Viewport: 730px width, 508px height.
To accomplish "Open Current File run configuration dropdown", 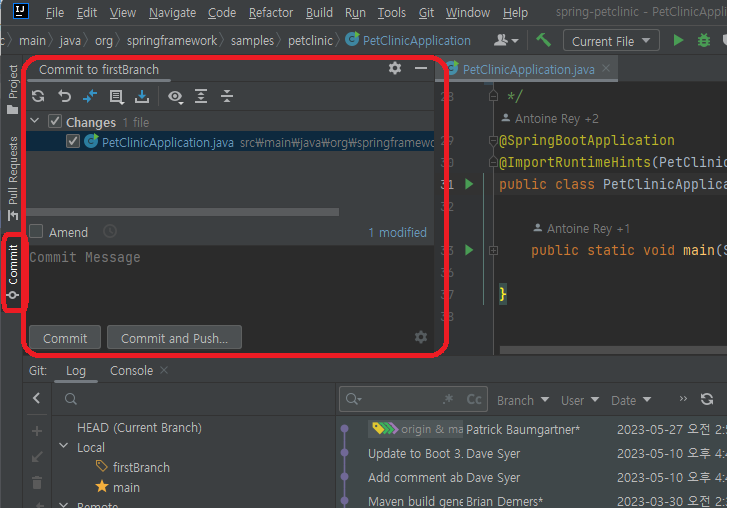I will (x=611, y=41).
